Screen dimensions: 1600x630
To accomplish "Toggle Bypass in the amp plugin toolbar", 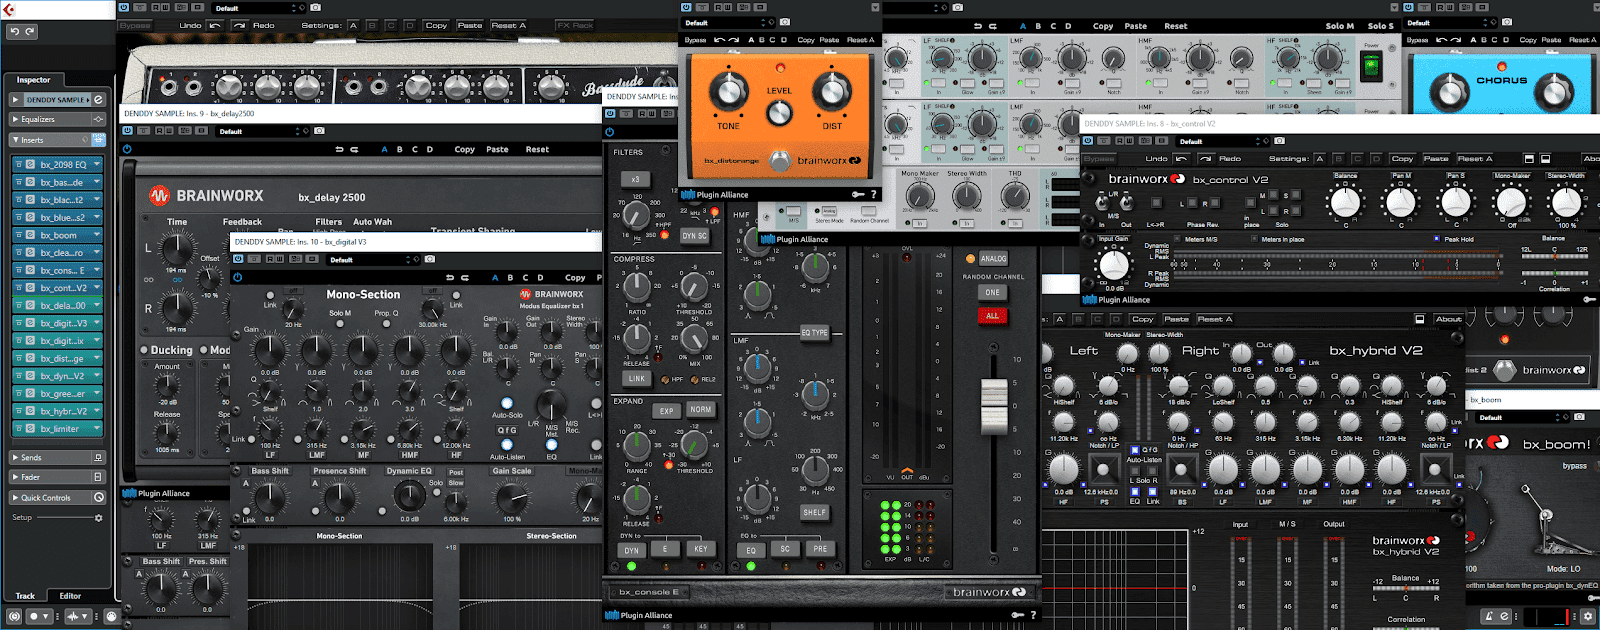I will pos(134,25).
